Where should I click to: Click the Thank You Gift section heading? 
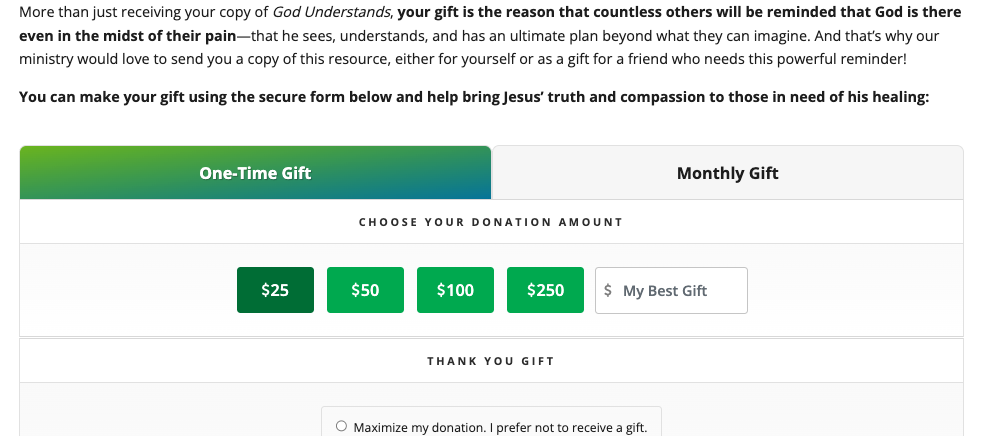tap(490, 361)
